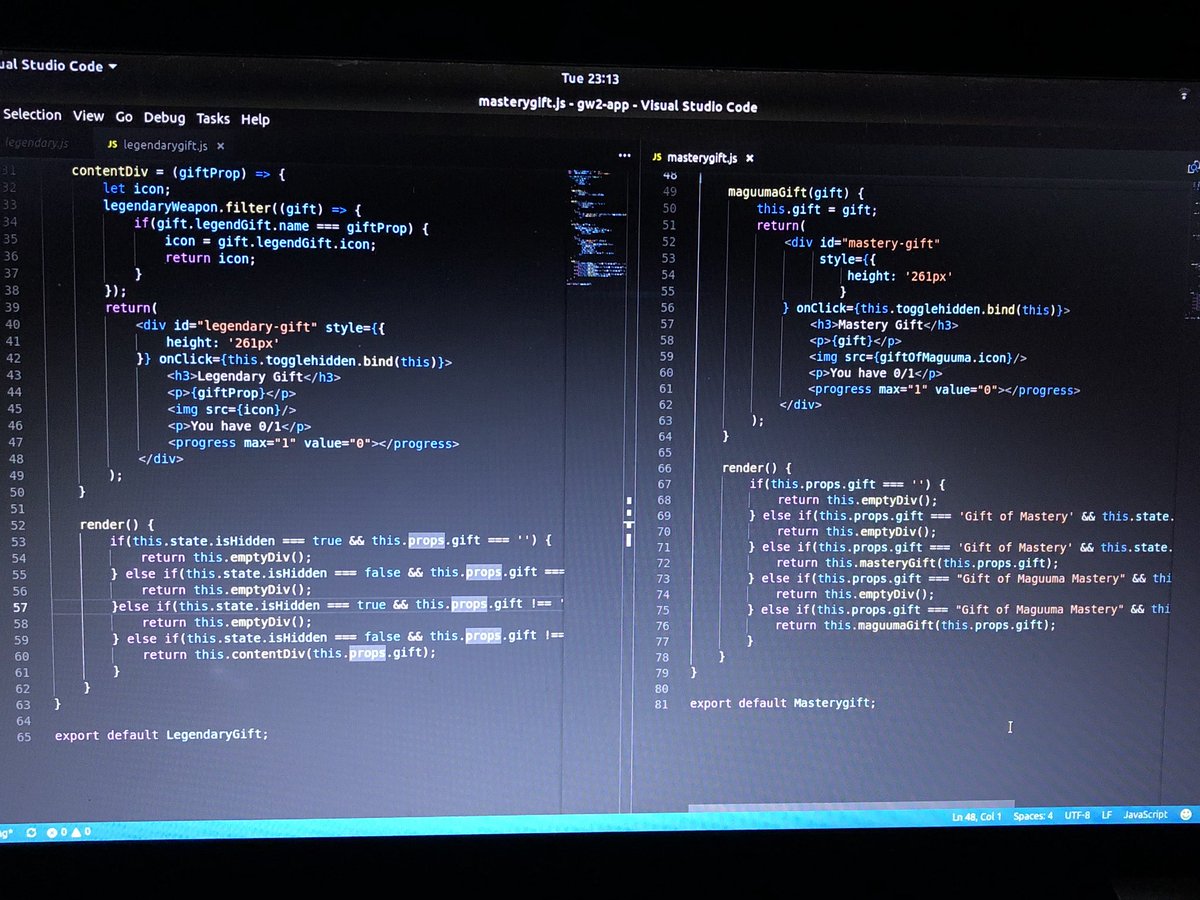Click the horizontal scrollbar of the right editor
This screenshot has height=900, width=1200.
point(850,806)
